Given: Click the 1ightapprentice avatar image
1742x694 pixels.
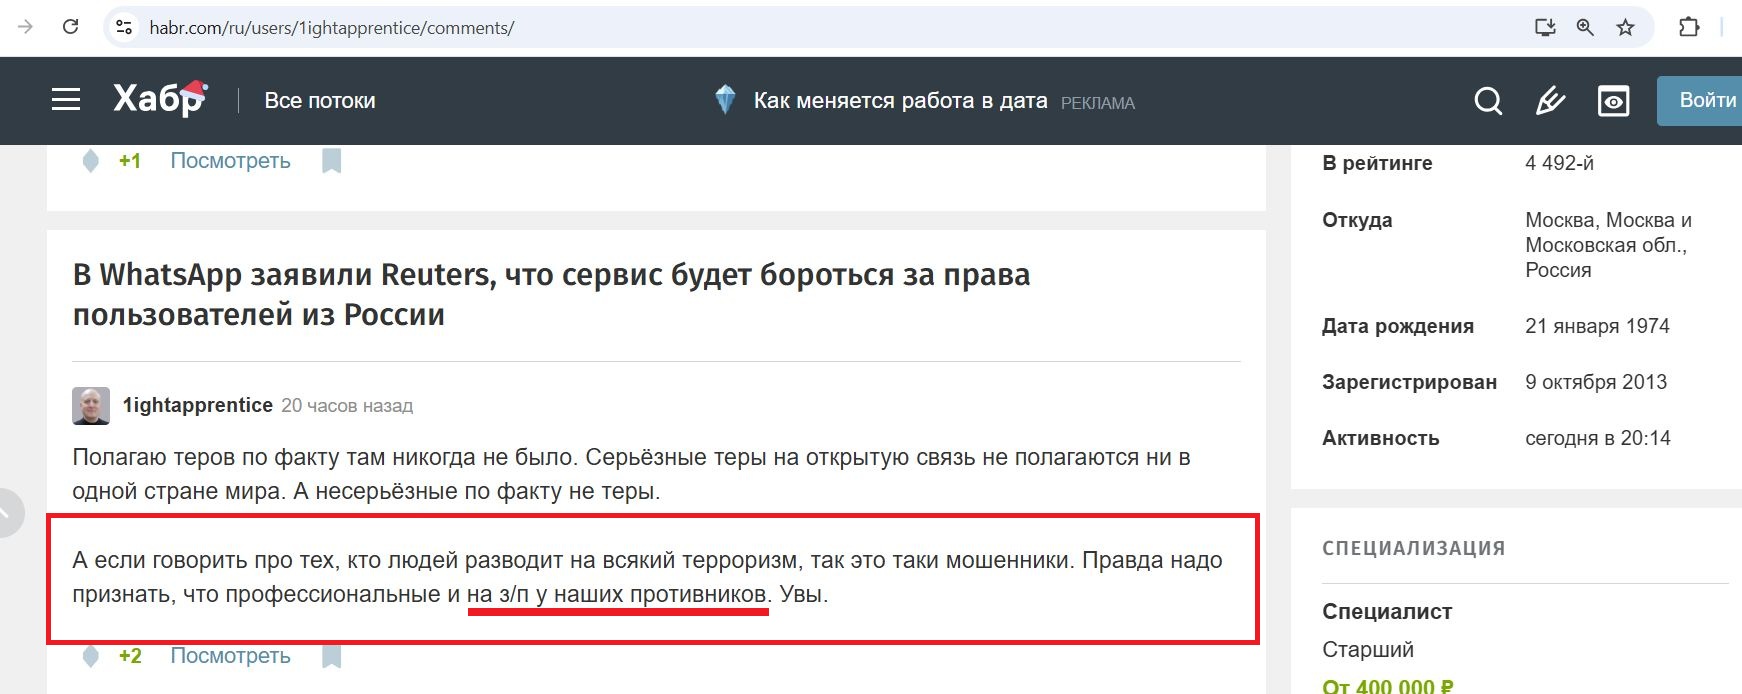Looking at the screenshot, I should [91, 406].
